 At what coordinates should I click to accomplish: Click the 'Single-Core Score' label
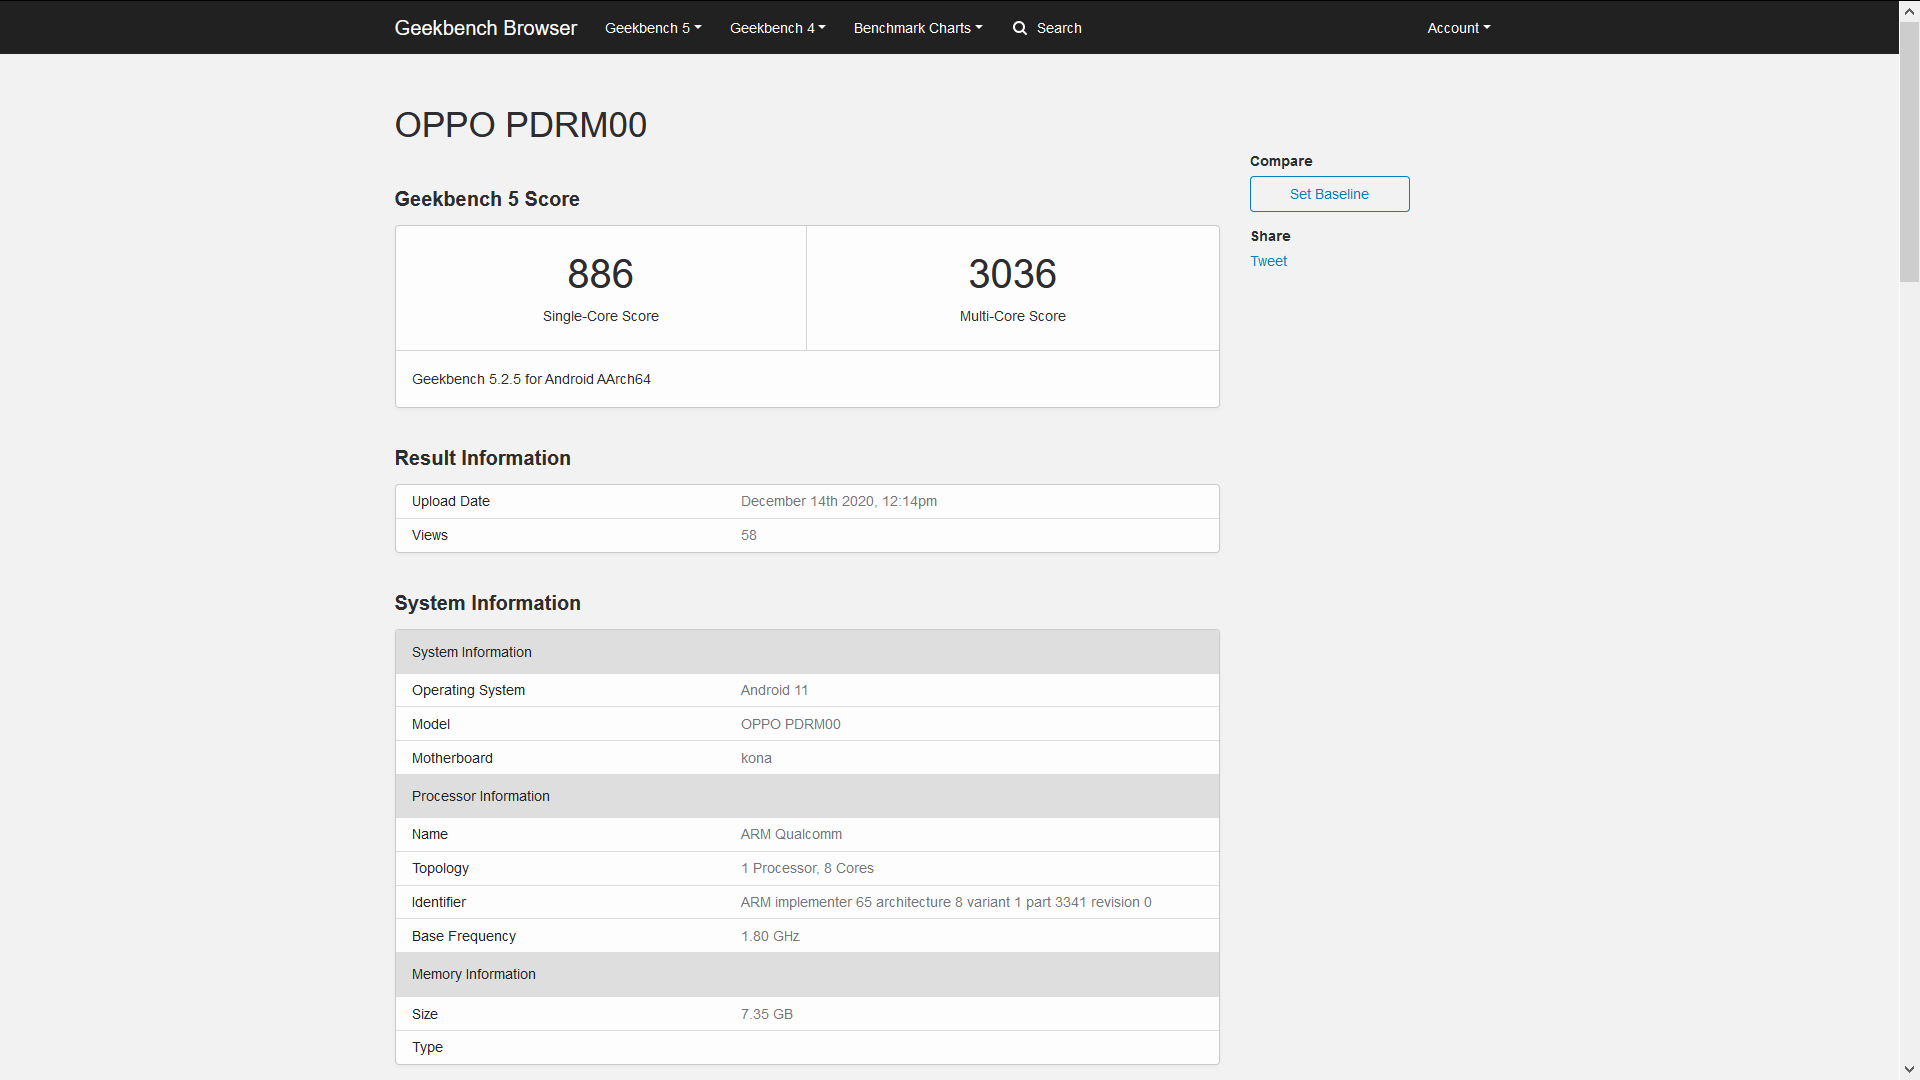tap(600, 316)
